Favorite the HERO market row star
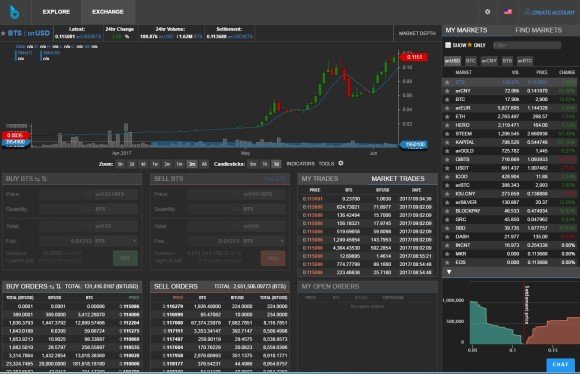 click(x=447, y=125)
